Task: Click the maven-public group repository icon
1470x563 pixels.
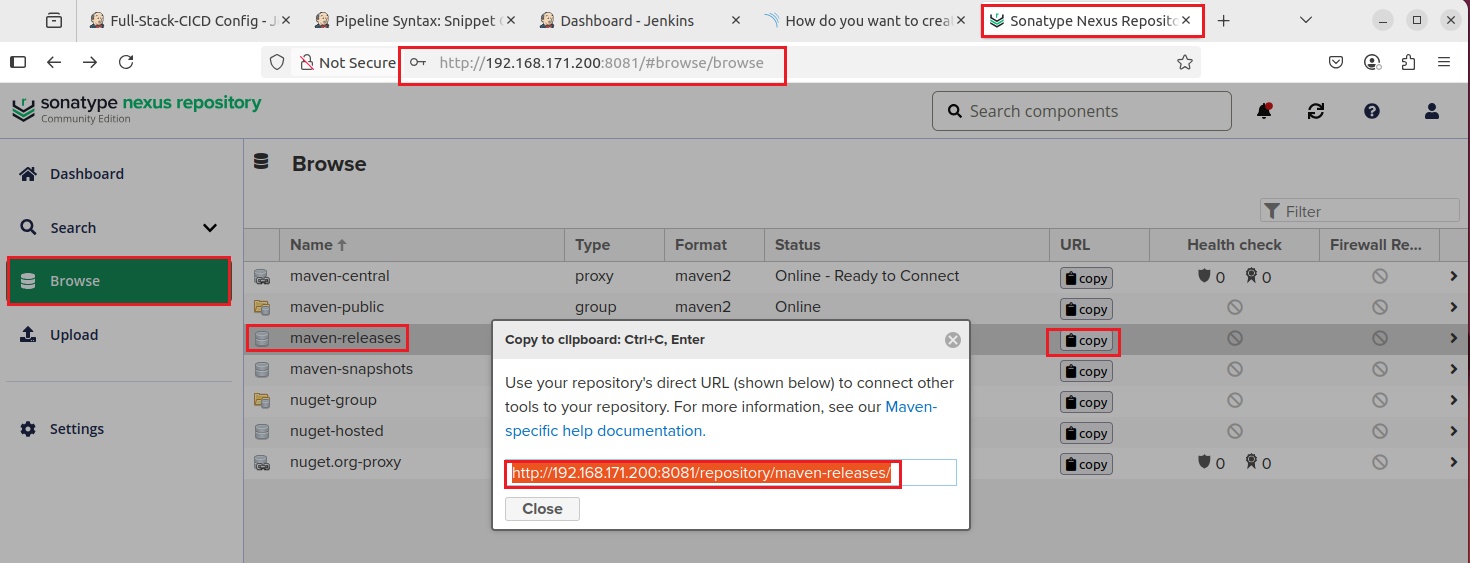Action: 262,307
